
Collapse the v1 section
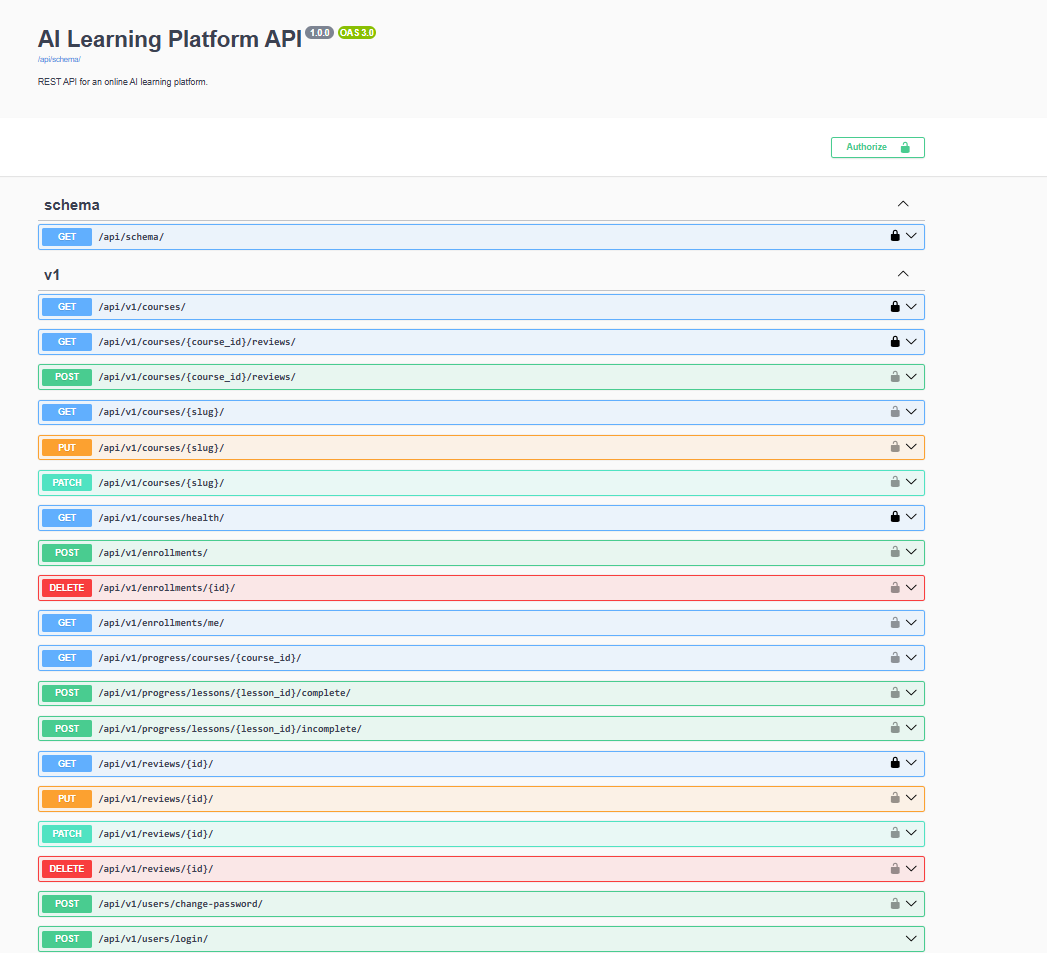coord(903,274)
